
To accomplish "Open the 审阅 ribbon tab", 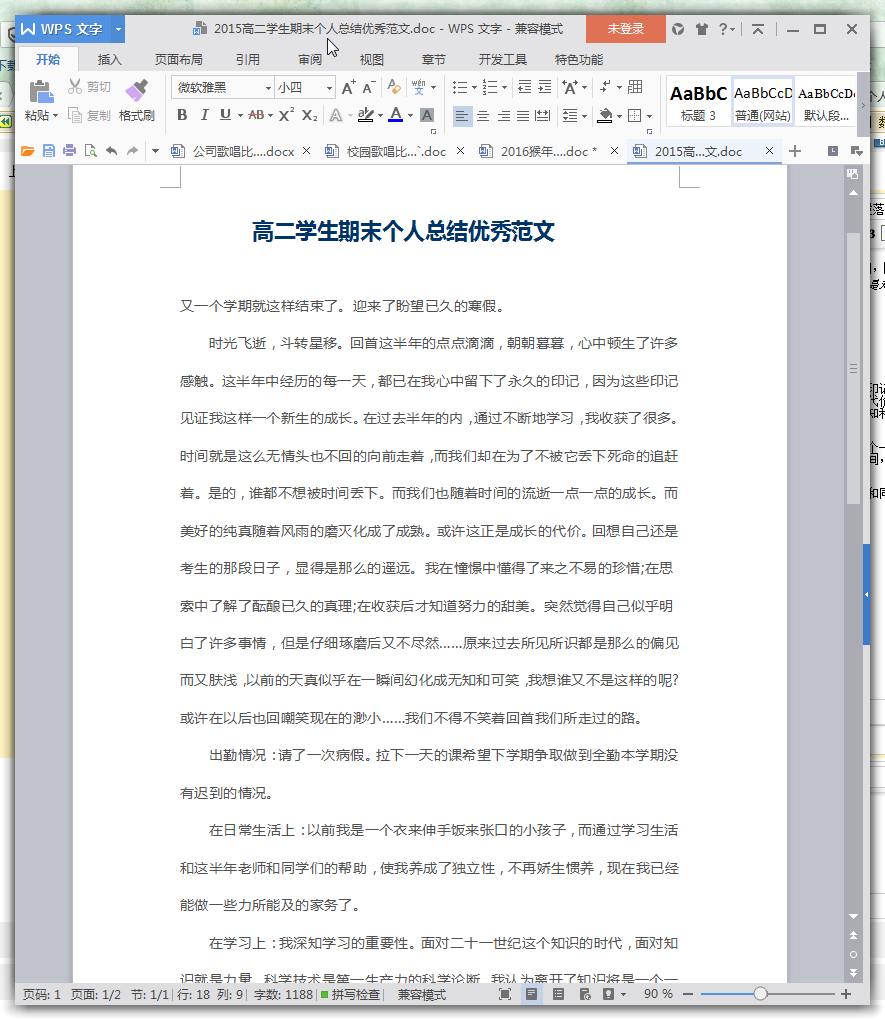I will (x=311, y=59).
